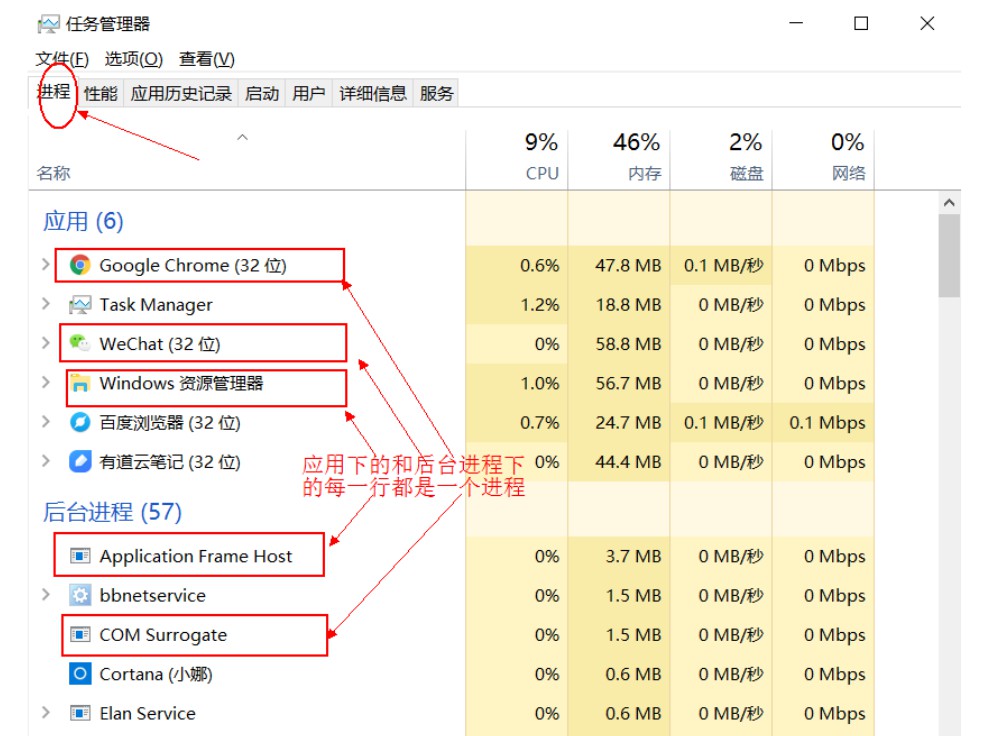Click the Task Manager process icon
This screenshot has width=992, height=736.
80,304
